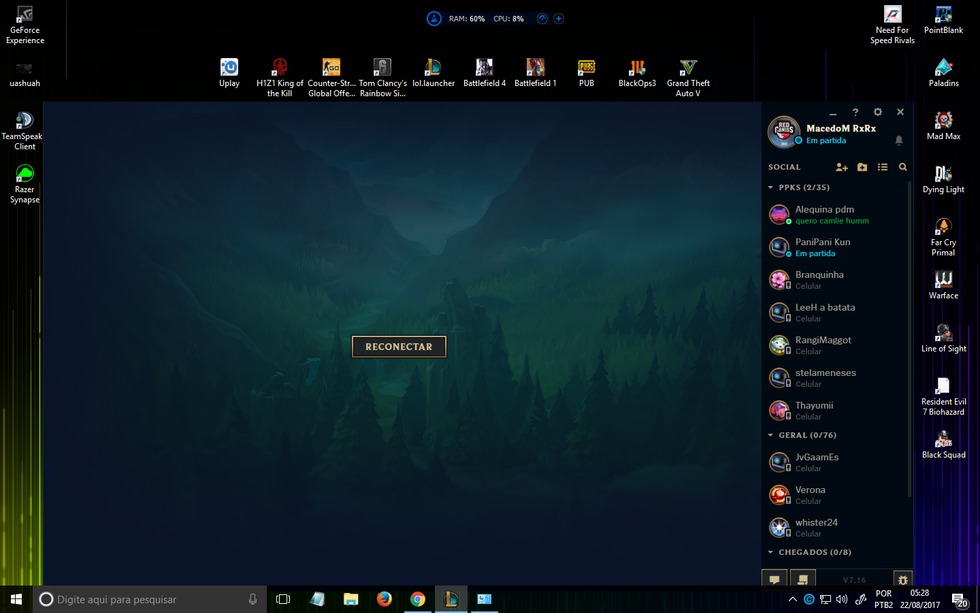The image size is (980, 613).
Task: Open client settings gear icon
Action: [x=878, y=112]
